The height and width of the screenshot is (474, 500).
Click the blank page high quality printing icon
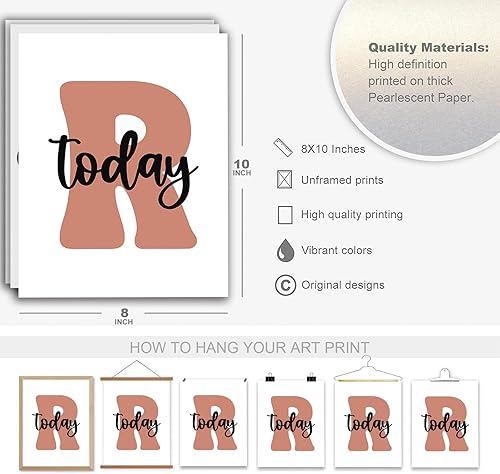[285, 215]
